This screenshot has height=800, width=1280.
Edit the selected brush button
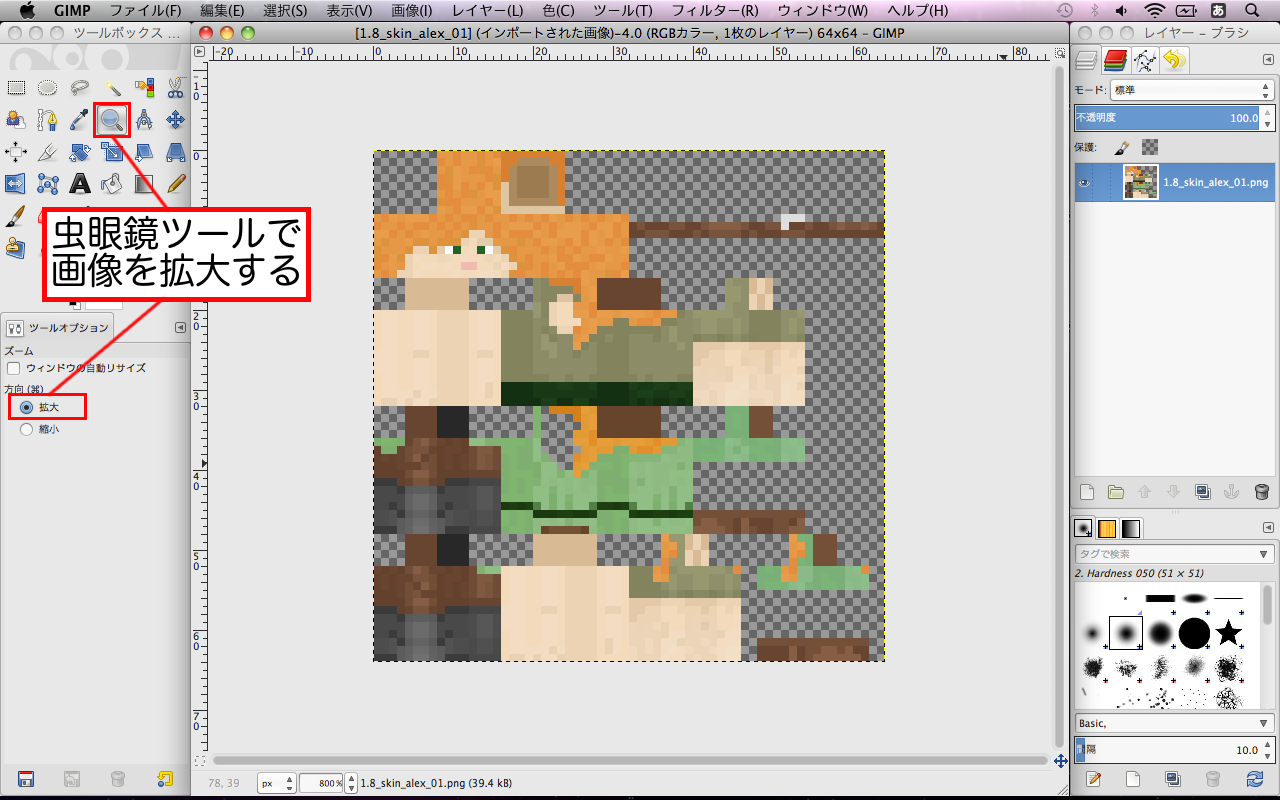pos(1093,778)
